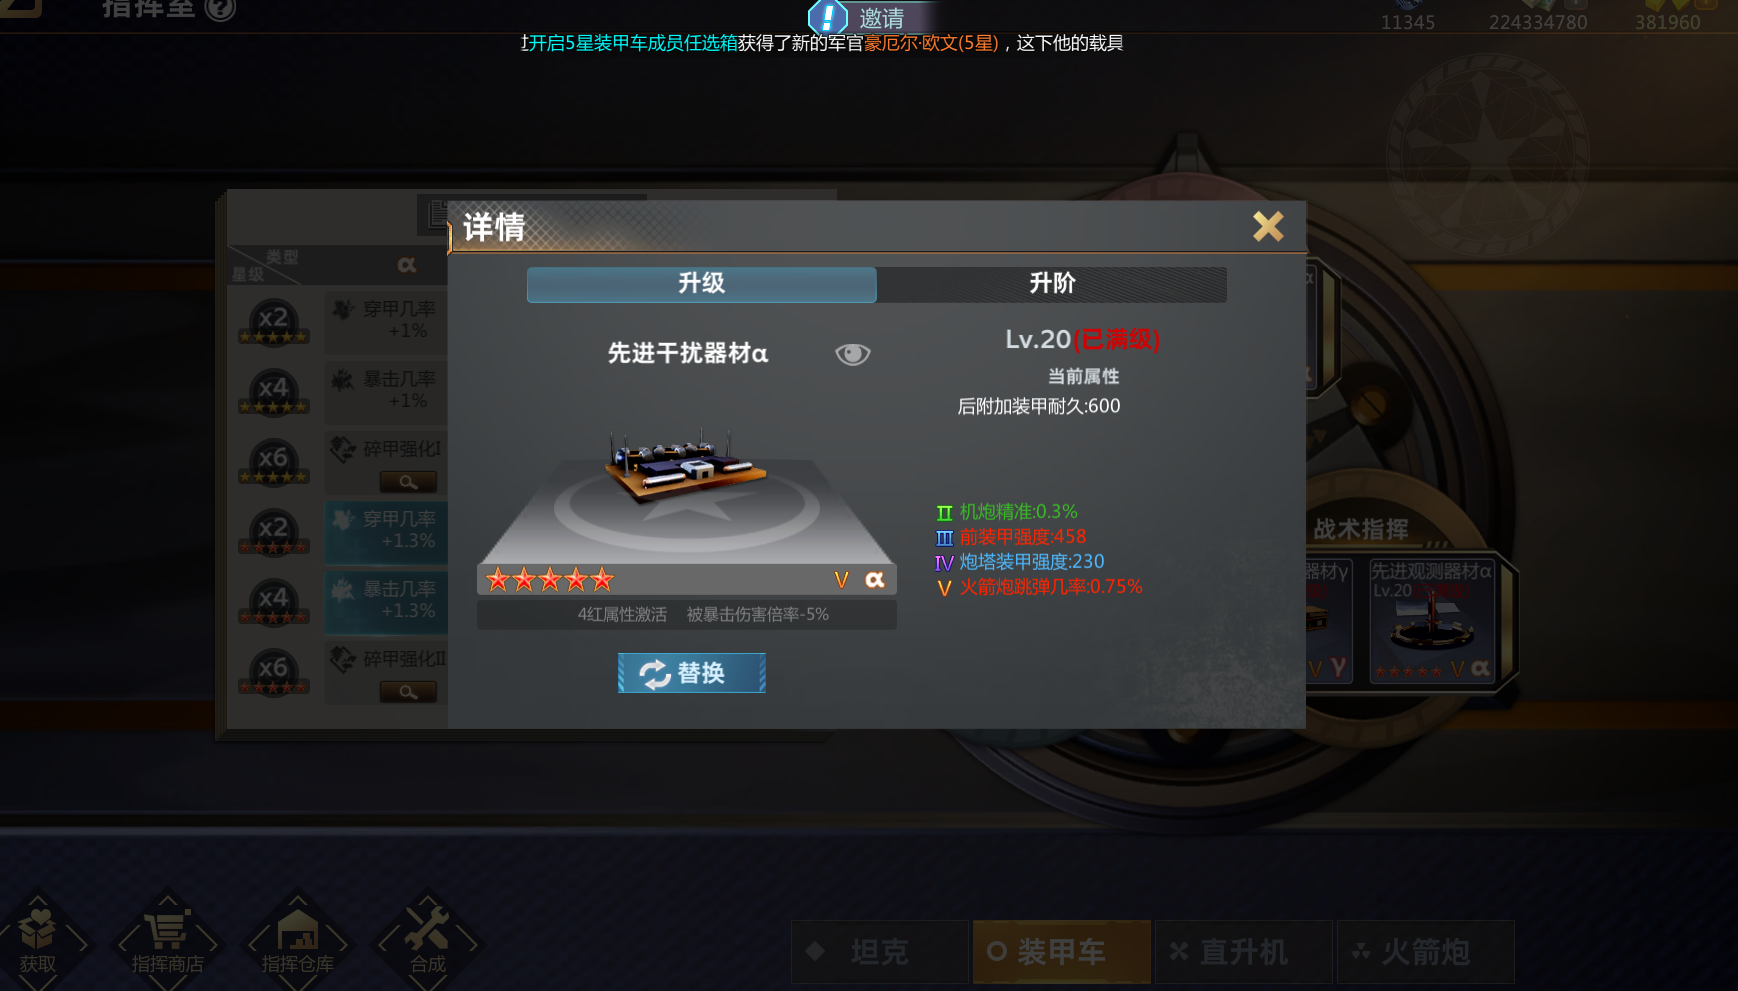Click the 替换 replace button
Screen dimensions: 1738x991
pyautogui.click(x=691, y=673)
